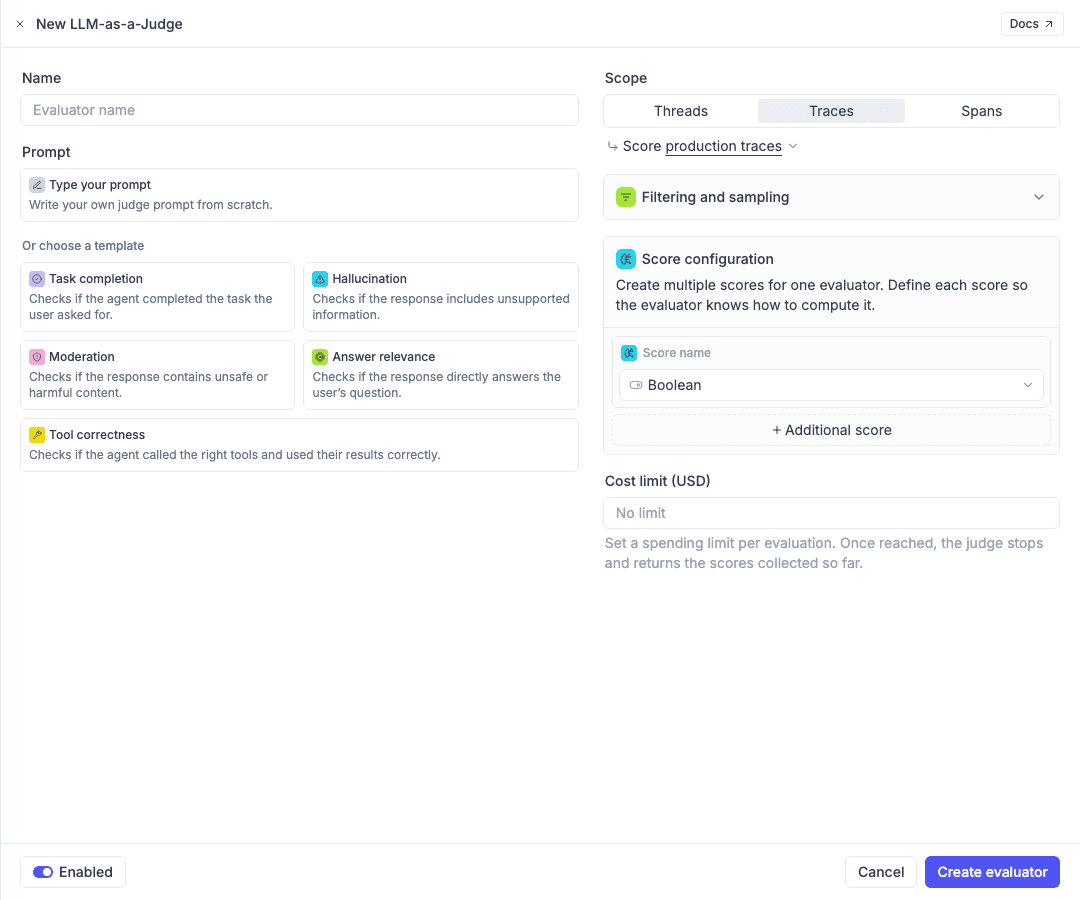Click the Task completion template icon
The width and height of the screenshot is (1080, 900).
pyautogui.click(x=37, y=279)
